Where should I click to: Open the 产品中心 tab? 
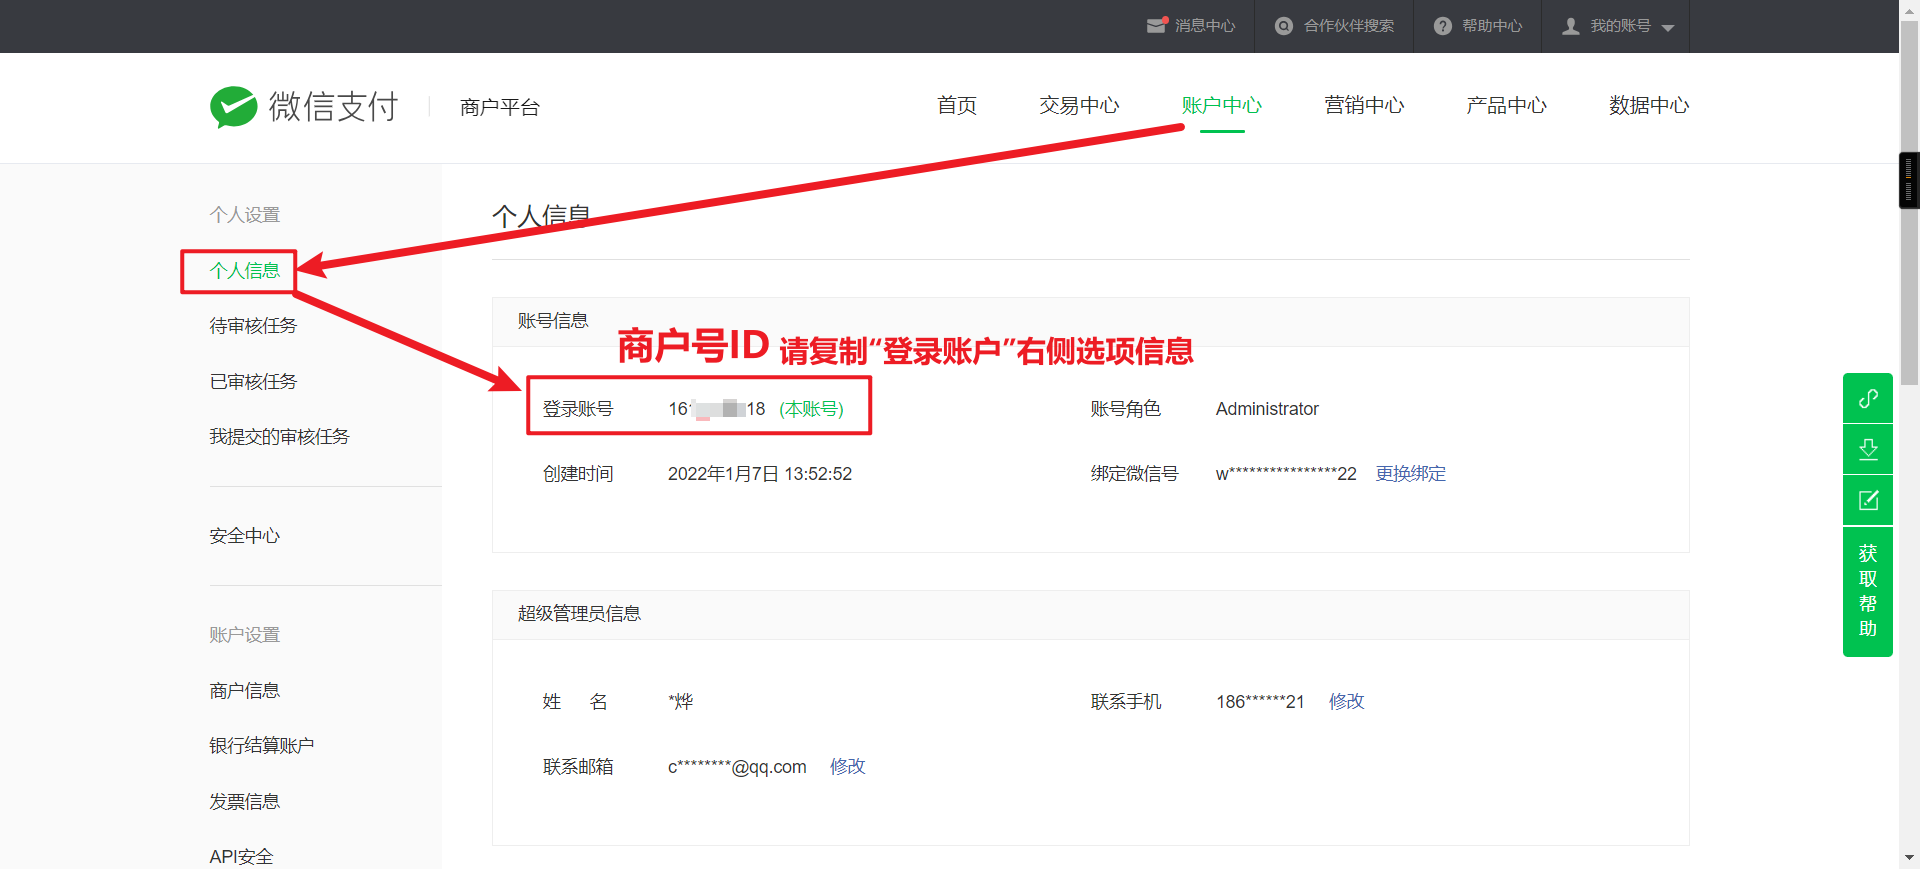[x=1506, y=105]
